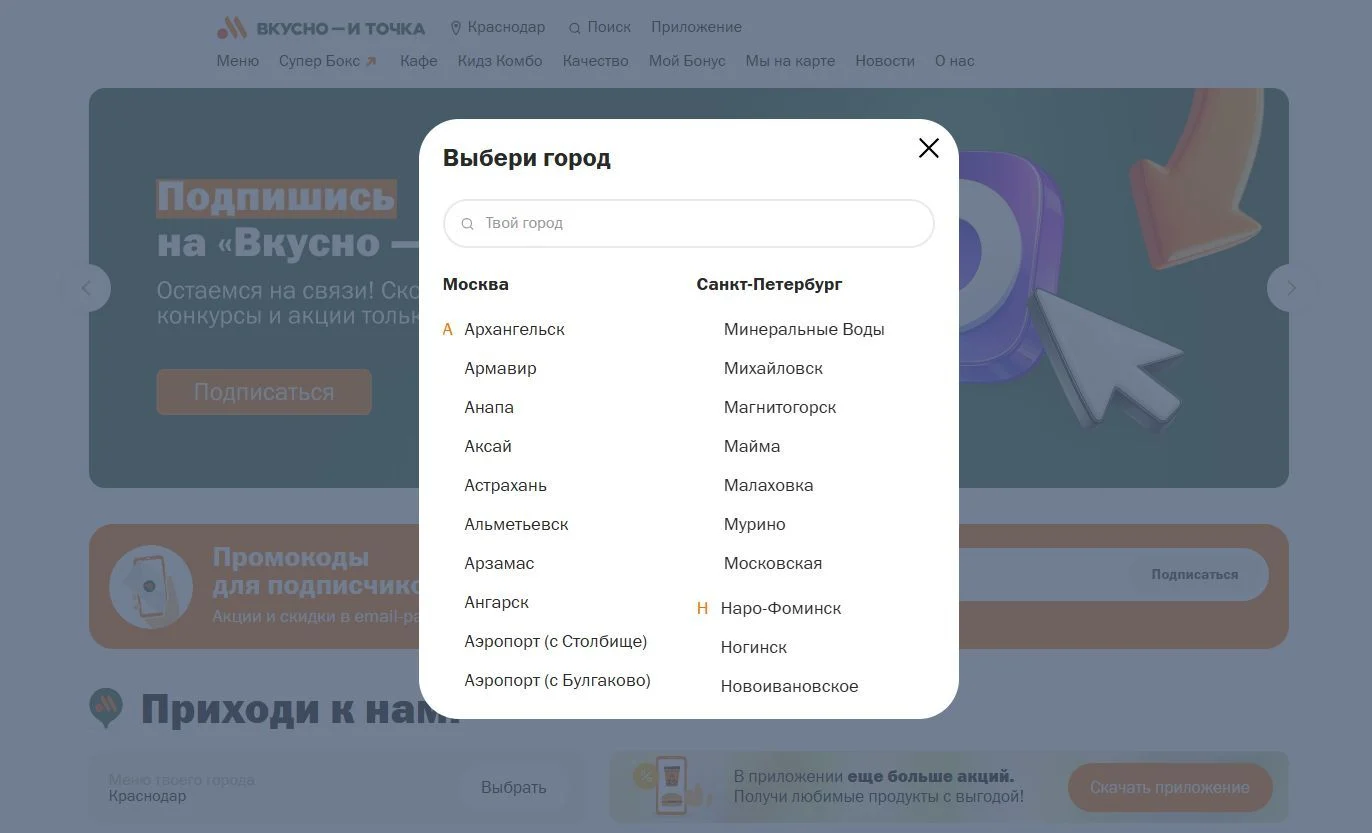This screenshot has height=833, width=1372.
Task: Click the Выбрать button for city menu
Action: point(513,787)
